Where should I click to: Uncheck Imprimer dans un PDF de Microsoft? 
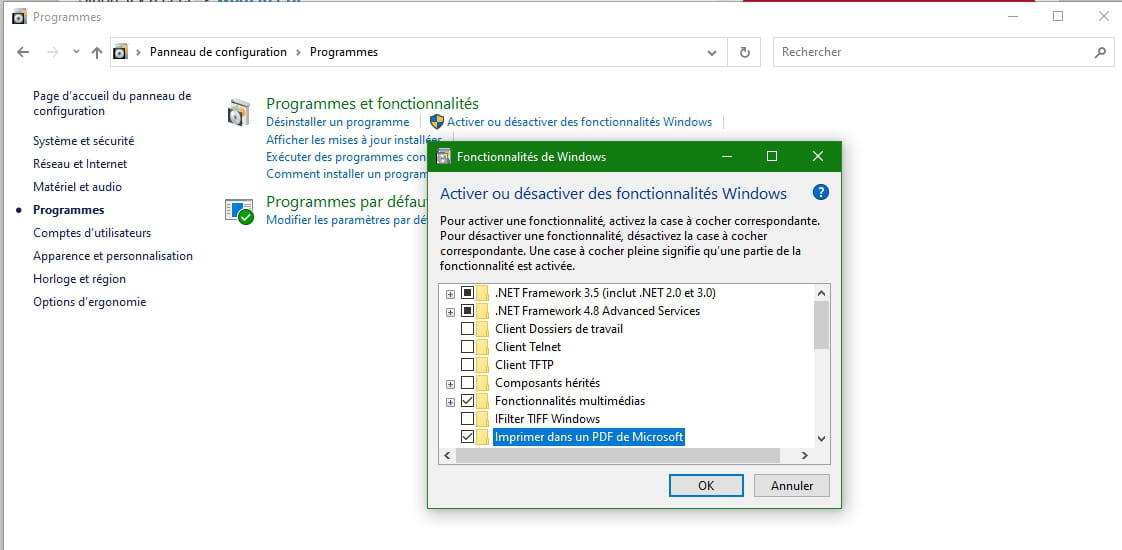pyautogui.click(x=467, y=436)
